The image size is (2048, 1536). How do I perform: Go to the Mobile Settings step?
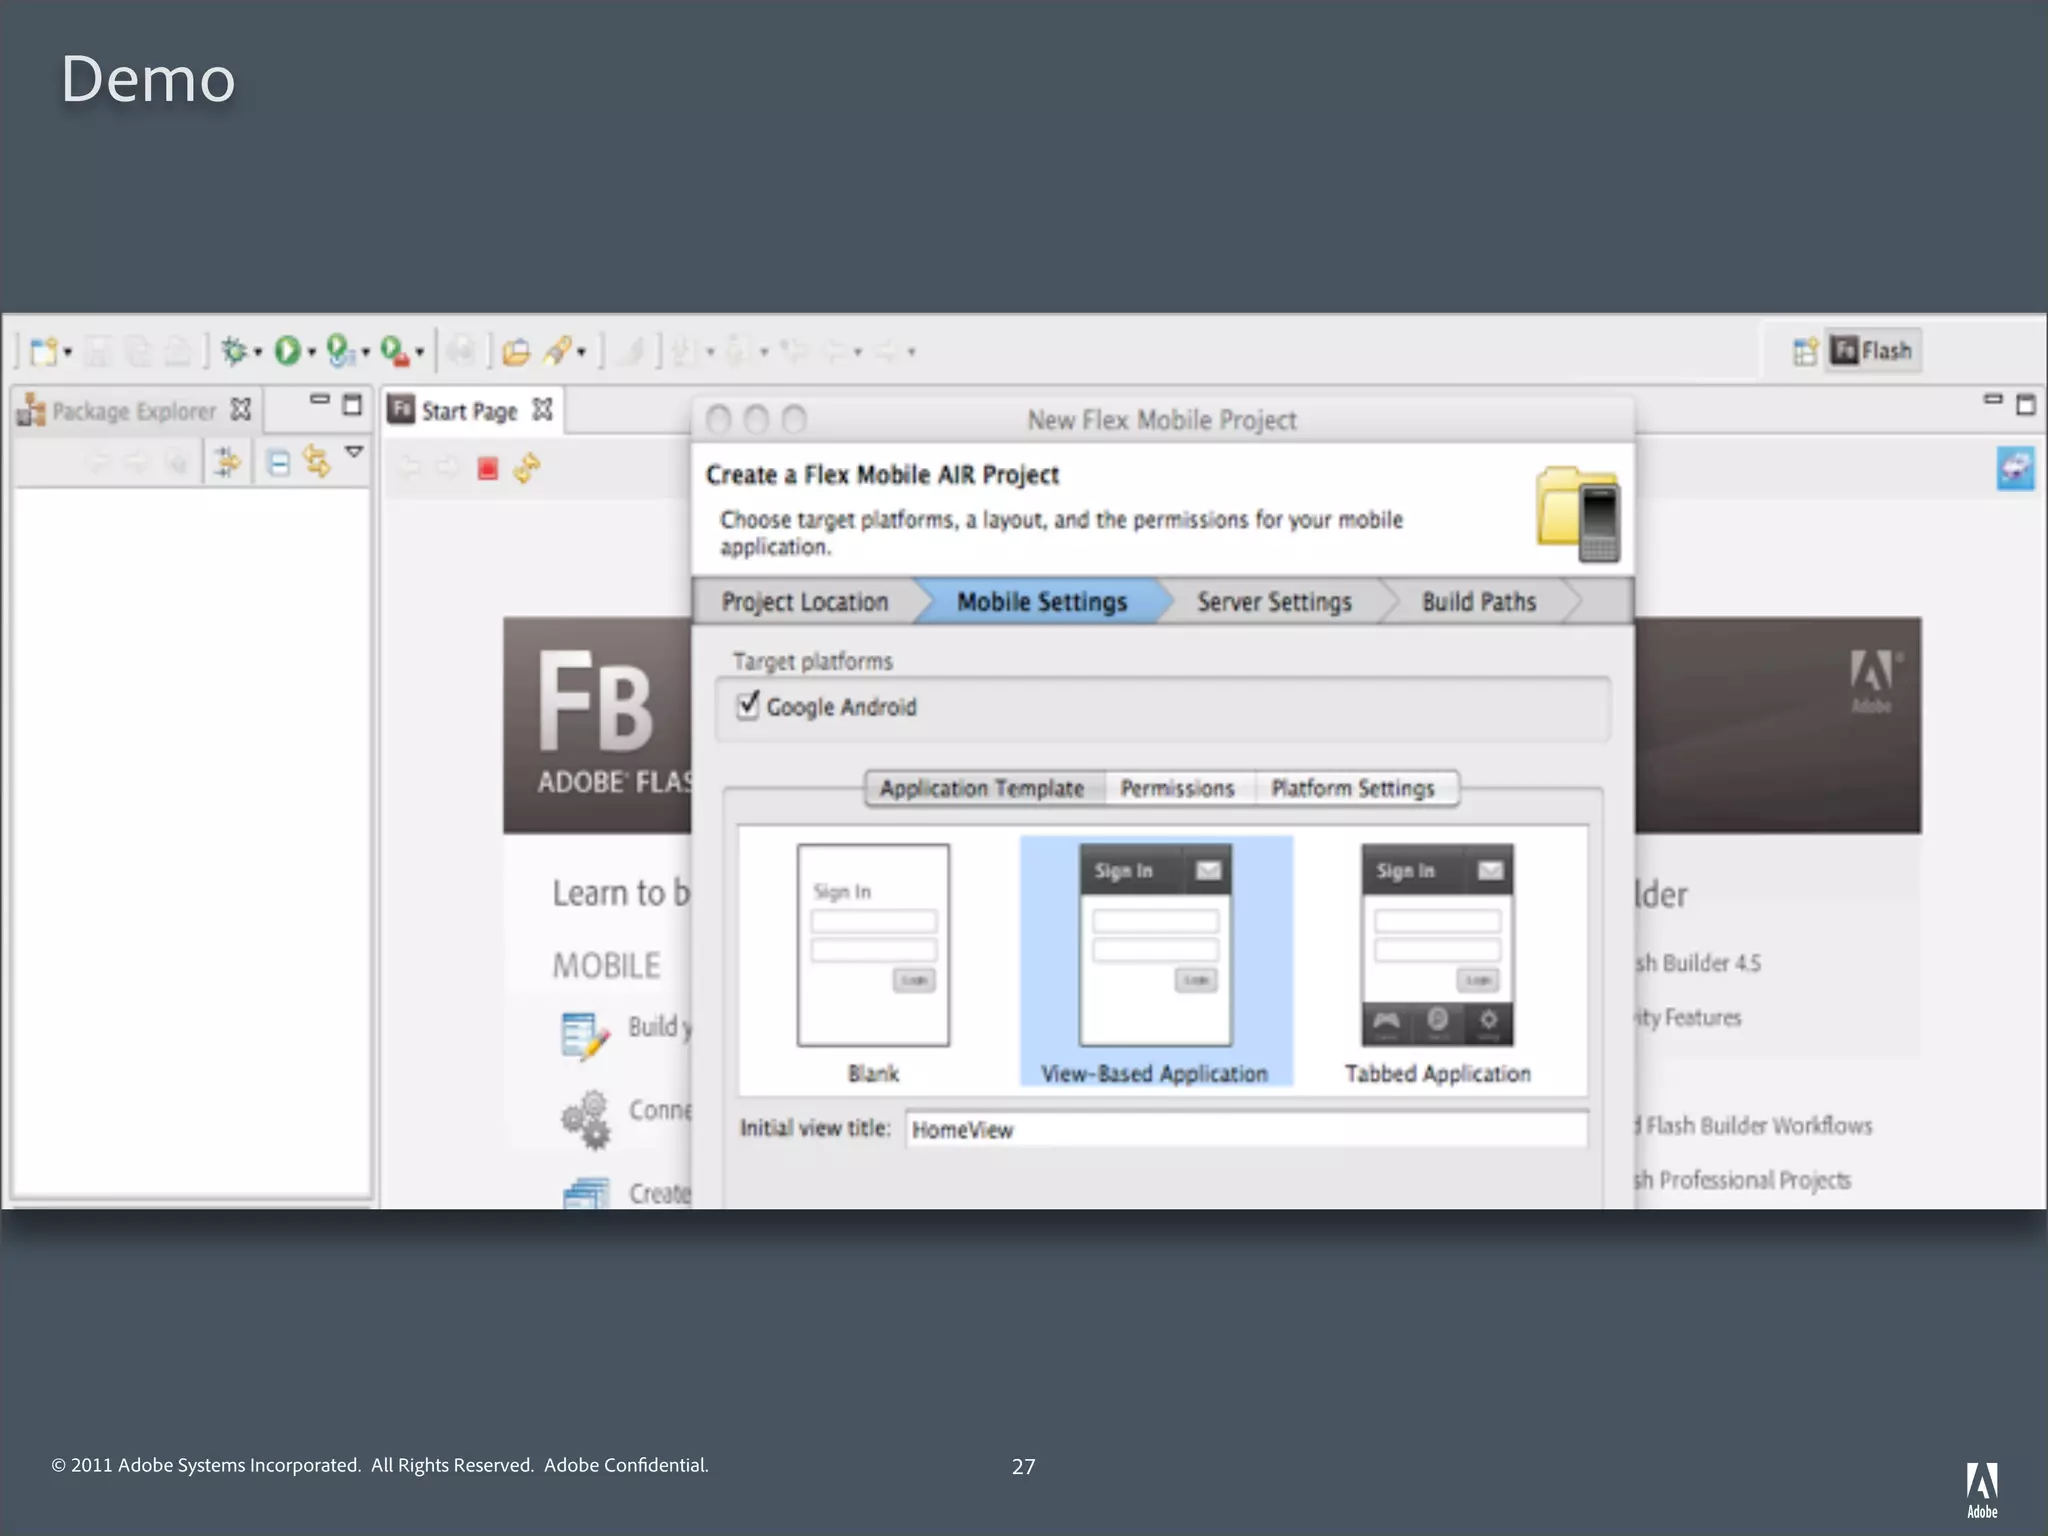point(1042,602)
